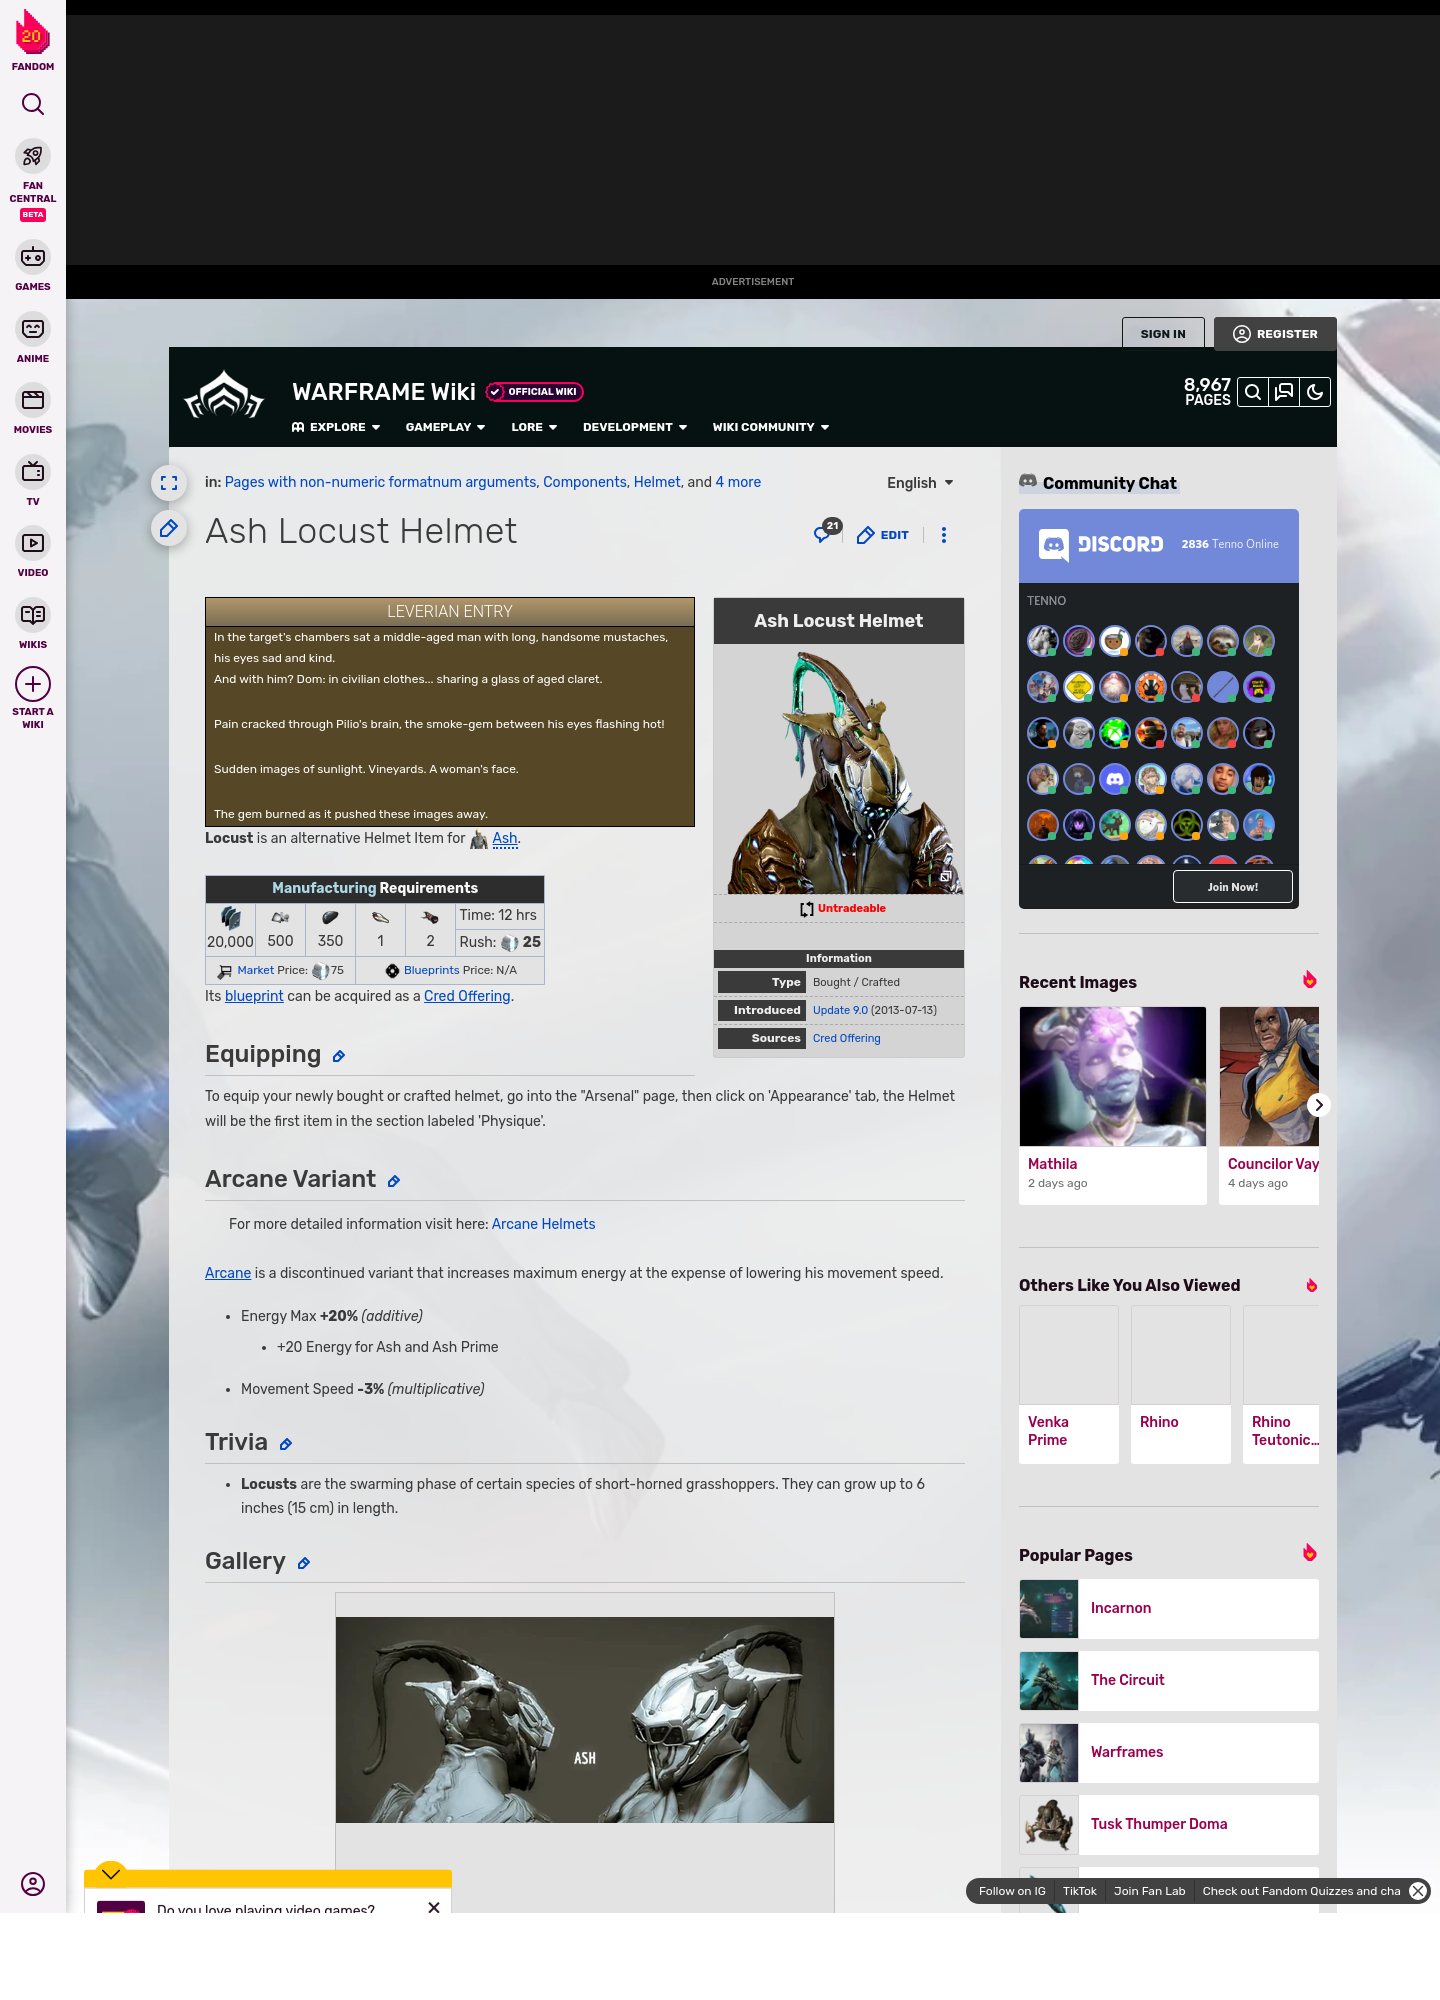The height and width of the screenshot is (2000, 1440).
Task: Open the Tusk Thumper Doma popular page
Action: [x=1169, y=1825]
